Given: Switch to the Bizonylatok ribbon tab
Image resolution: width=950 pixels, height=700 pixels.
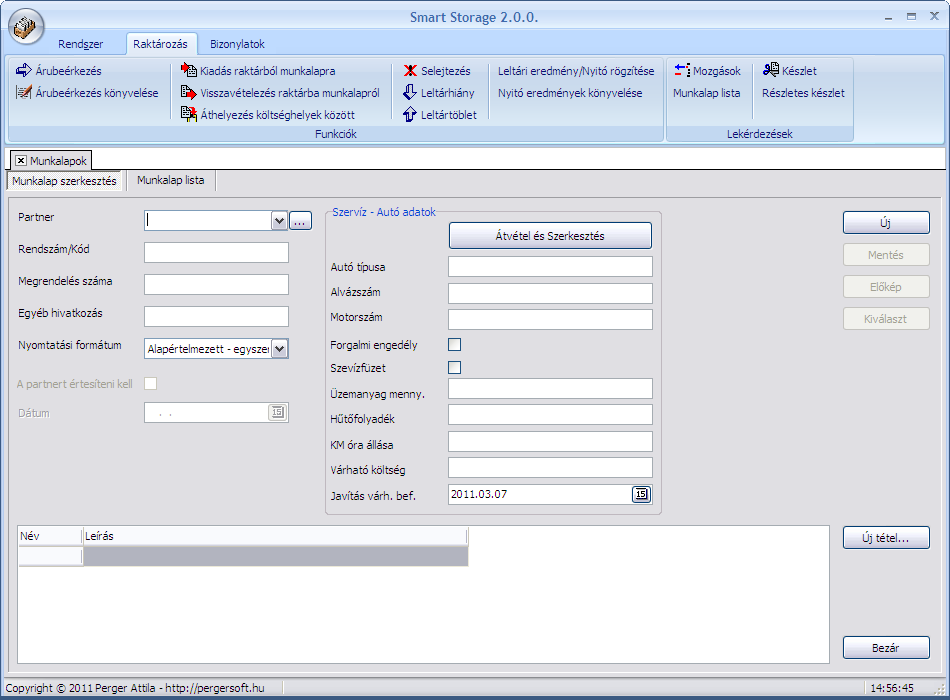Looking at the screenshot, I should pos(237,44).
